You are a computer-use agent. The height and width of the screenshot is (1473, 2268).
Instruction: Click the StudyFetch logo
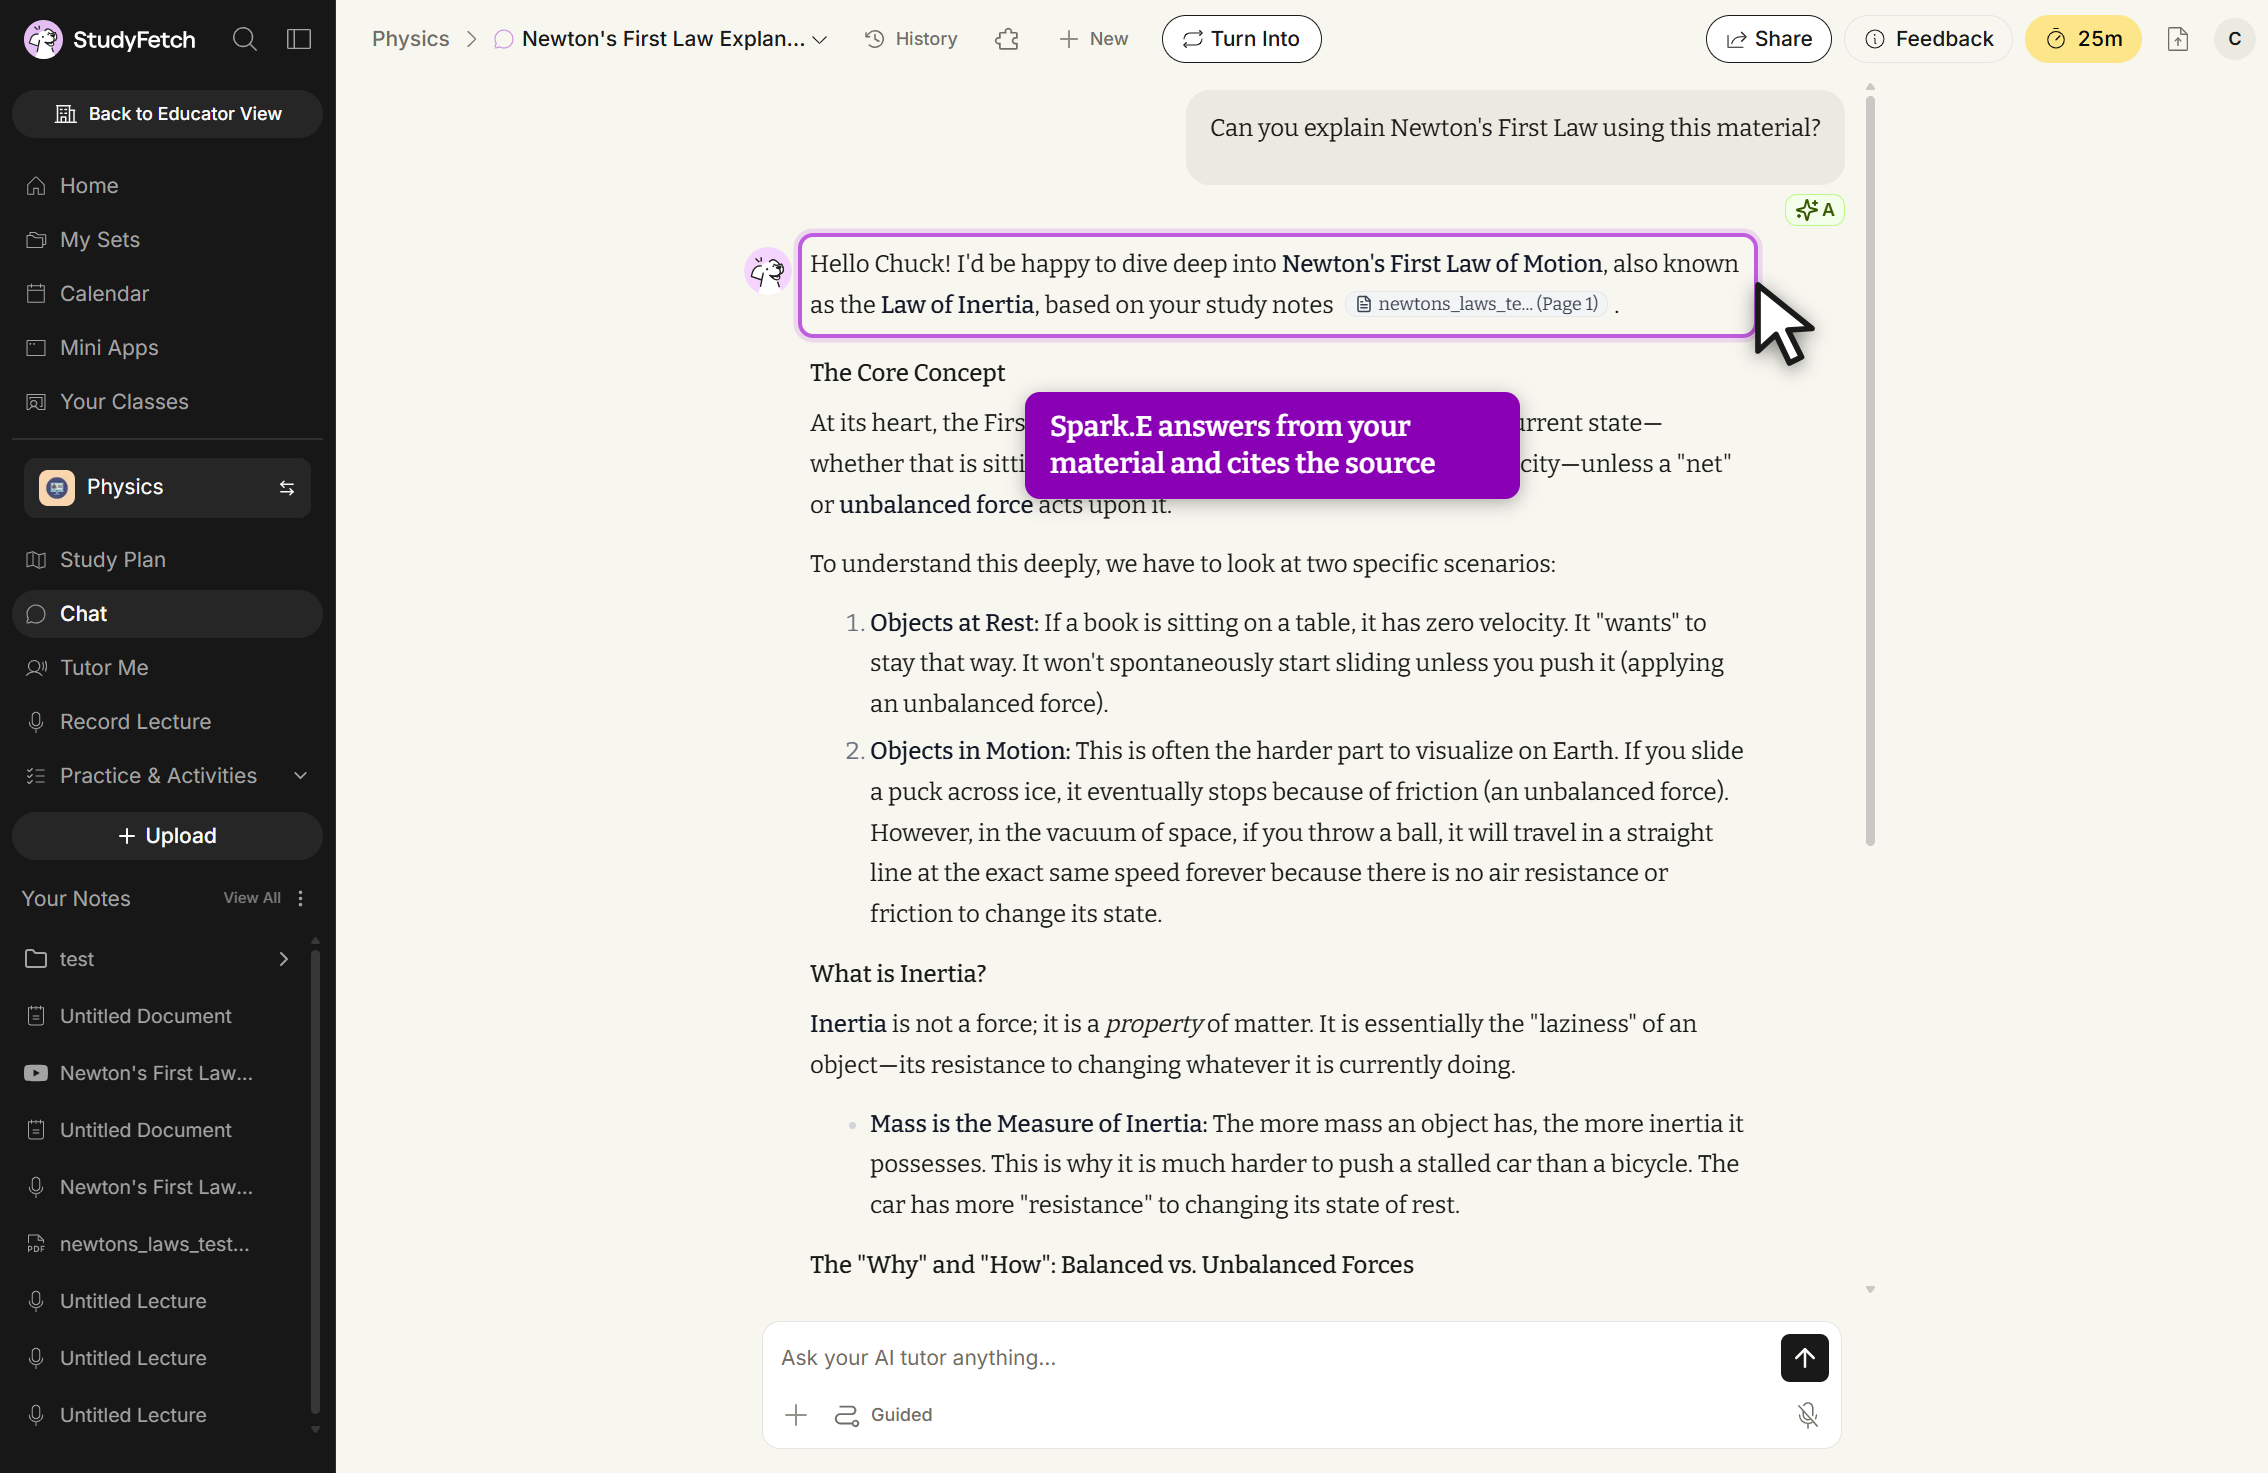pos(110,39)
